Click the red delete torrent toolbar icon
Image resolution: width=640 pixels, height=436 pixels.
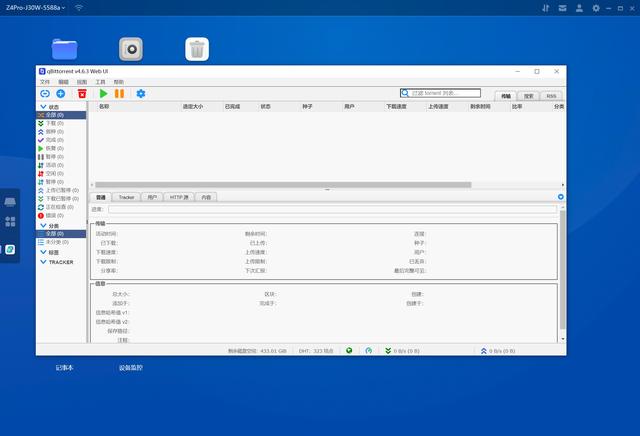tap(82, 94)
